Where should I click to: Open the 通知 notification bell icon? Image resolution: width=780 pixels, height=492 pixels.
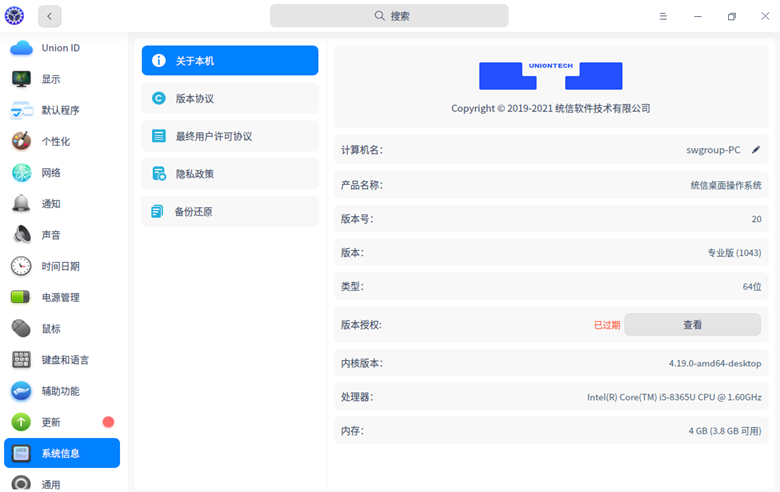(21, 203)
